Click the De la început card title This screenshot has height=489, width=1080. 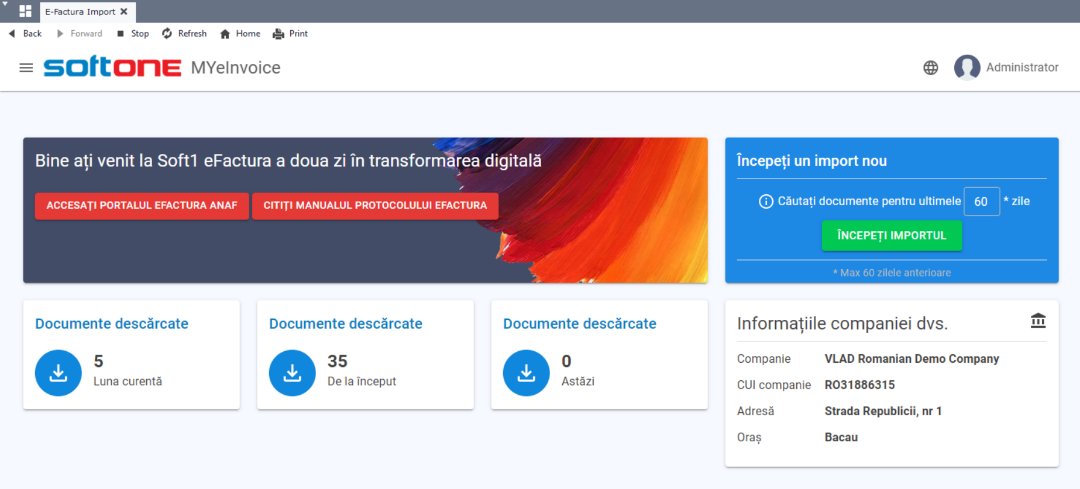[x=346, y=324]
